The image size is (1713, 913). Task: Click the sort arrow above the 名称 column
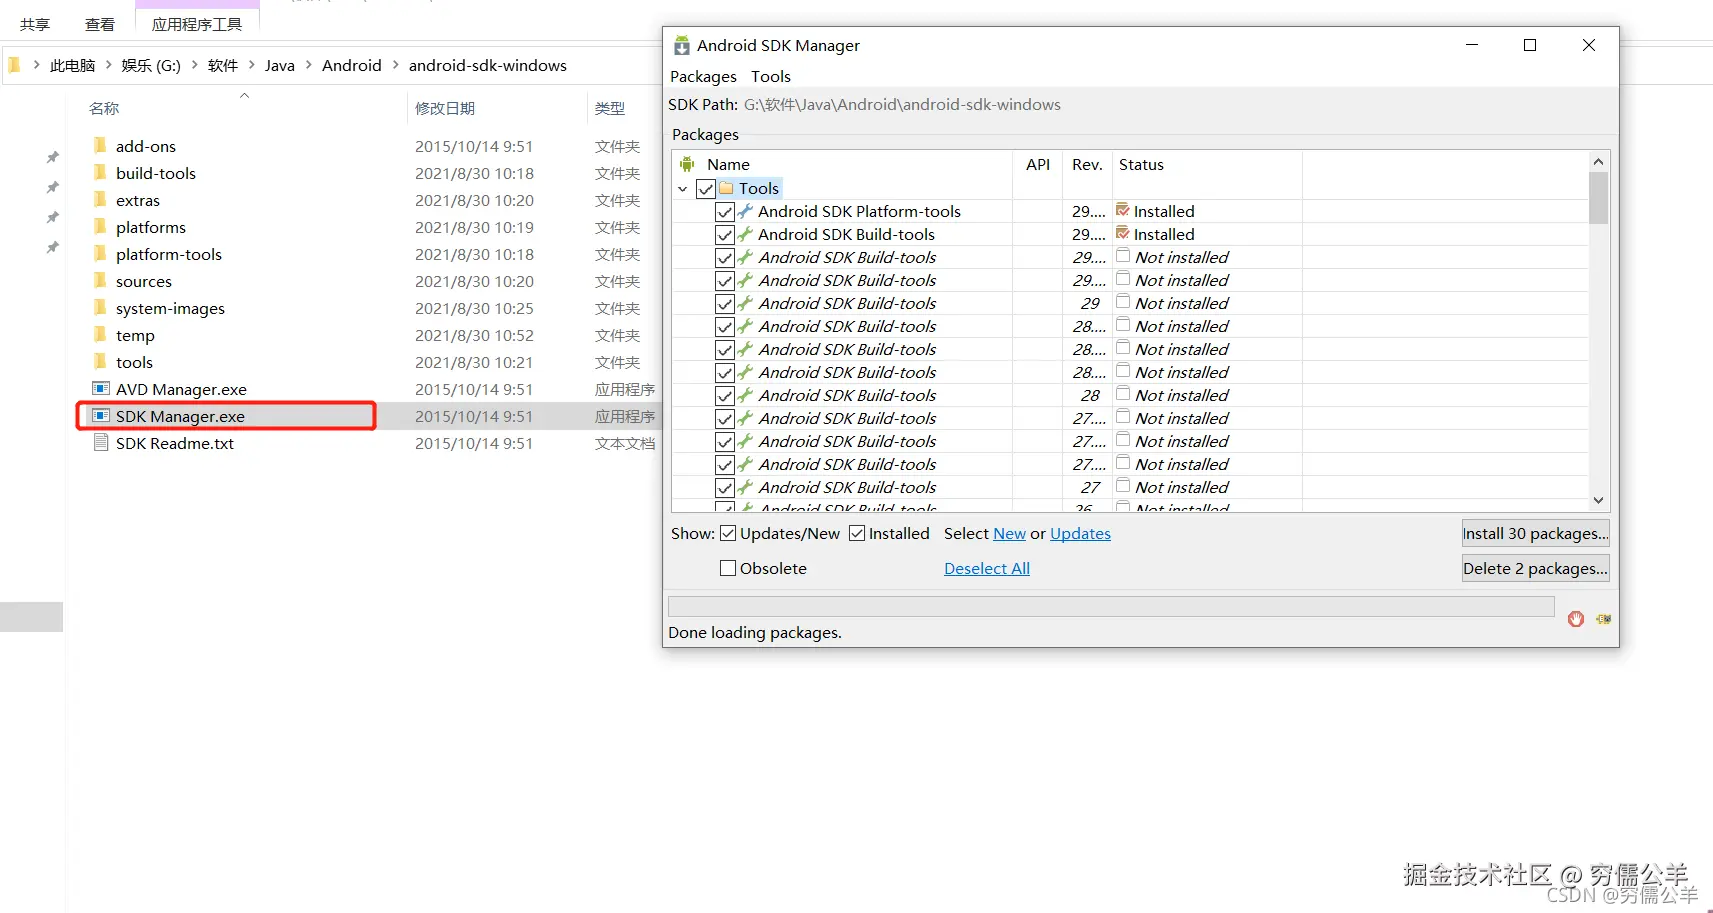(244, 96)
